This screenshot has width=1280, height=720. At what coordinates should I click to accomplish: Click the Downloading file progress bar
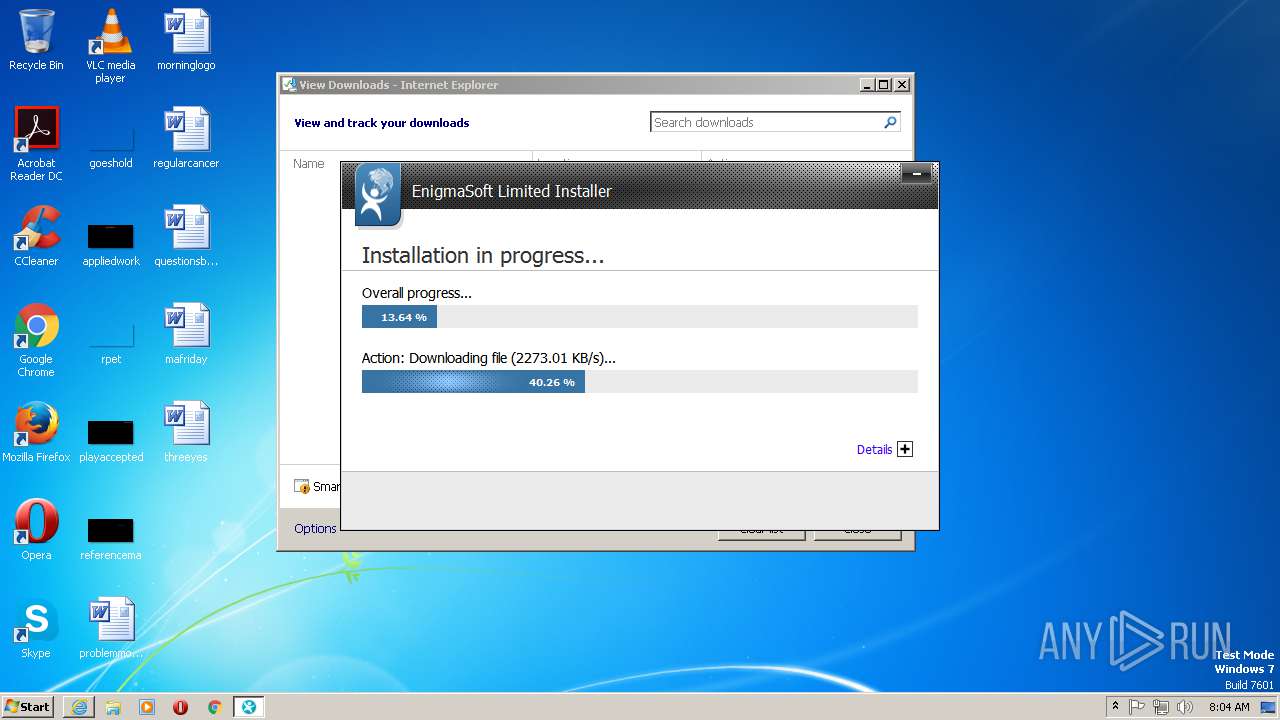tap(639, 382)
